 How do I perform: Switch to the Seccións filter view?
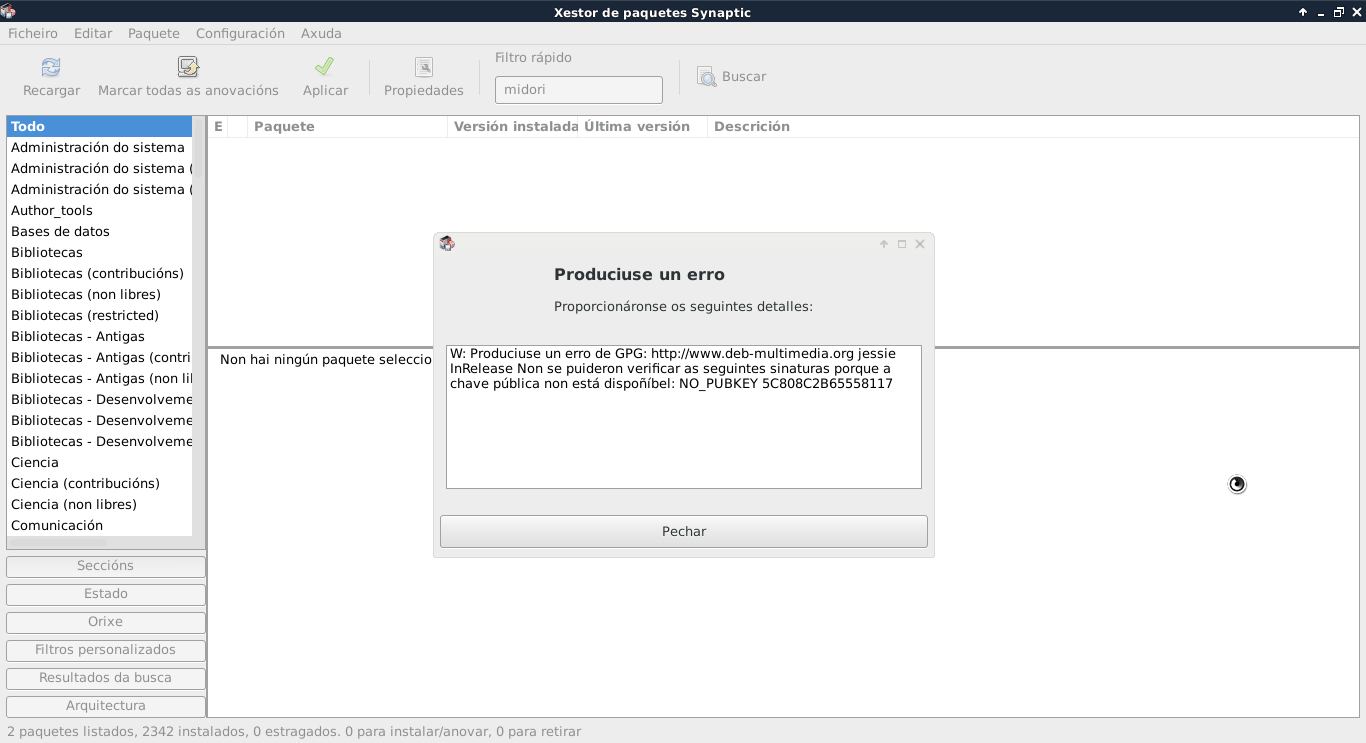coord(105,566)
